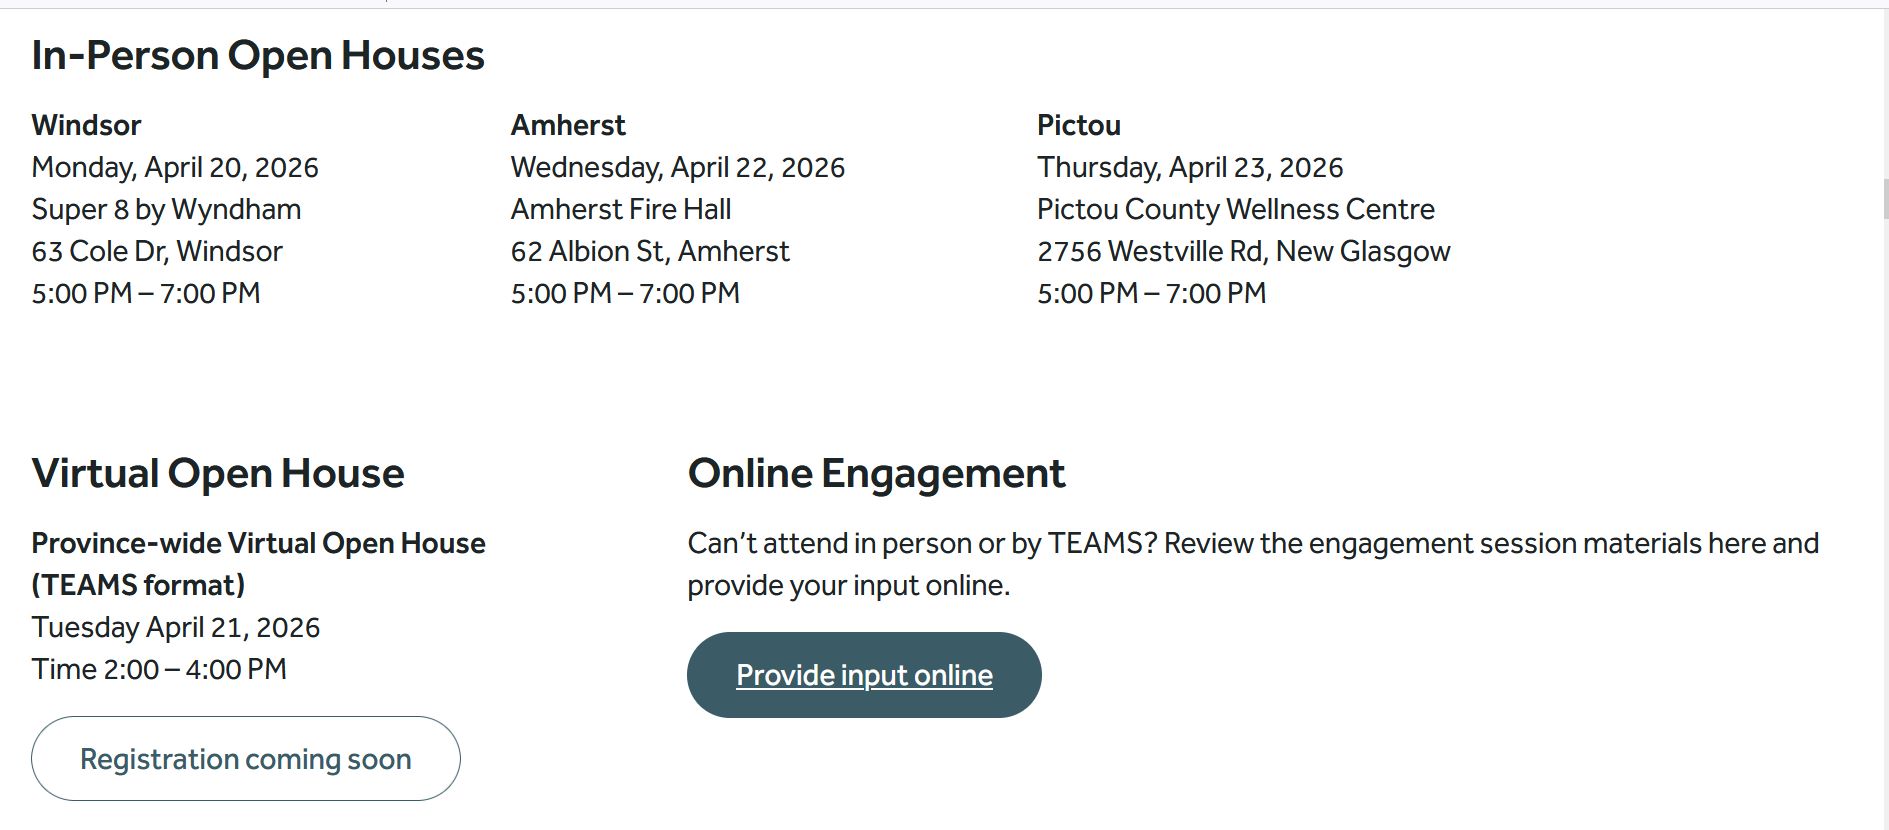Select the Pictou location title
This screenshot has height=830, width=1889.
click(1079, 125)
